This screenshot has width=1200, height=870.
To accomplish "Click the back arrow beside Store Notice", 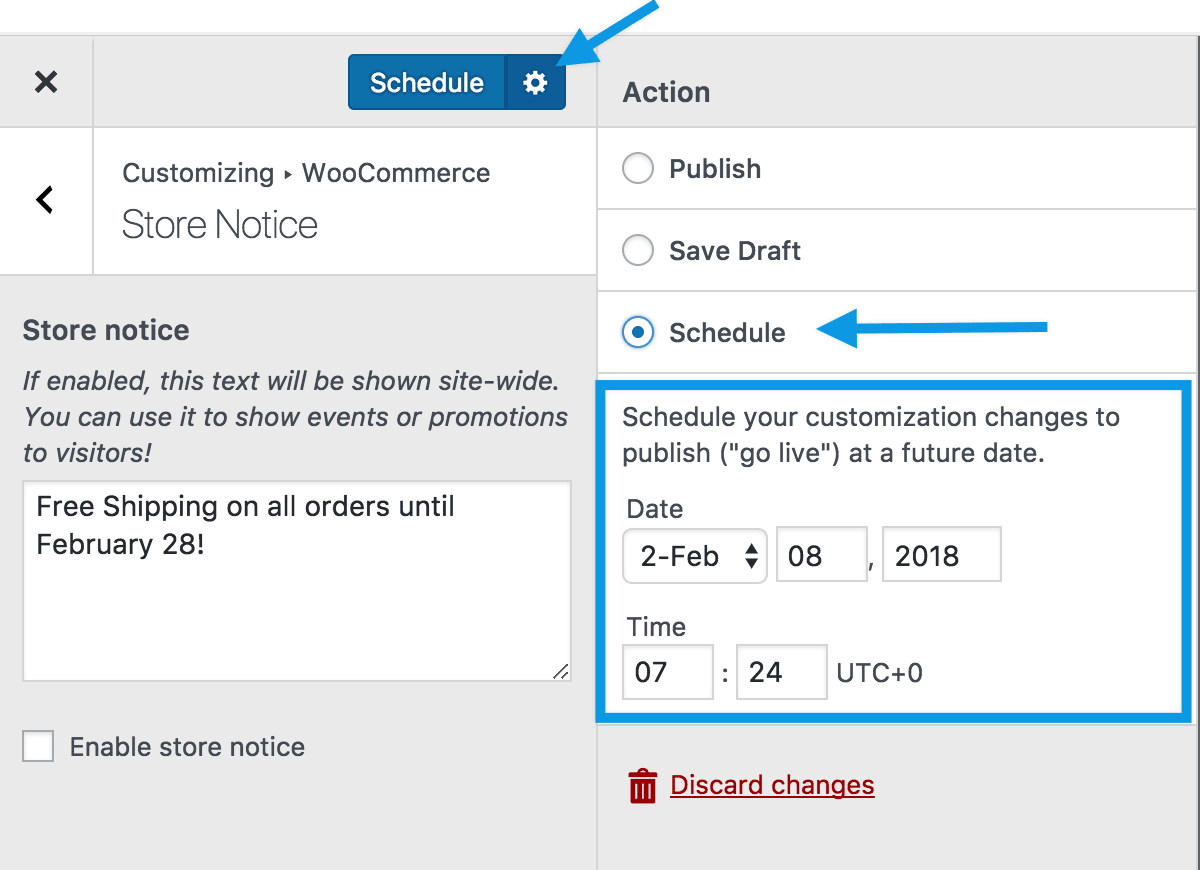I will coord(45,200).
